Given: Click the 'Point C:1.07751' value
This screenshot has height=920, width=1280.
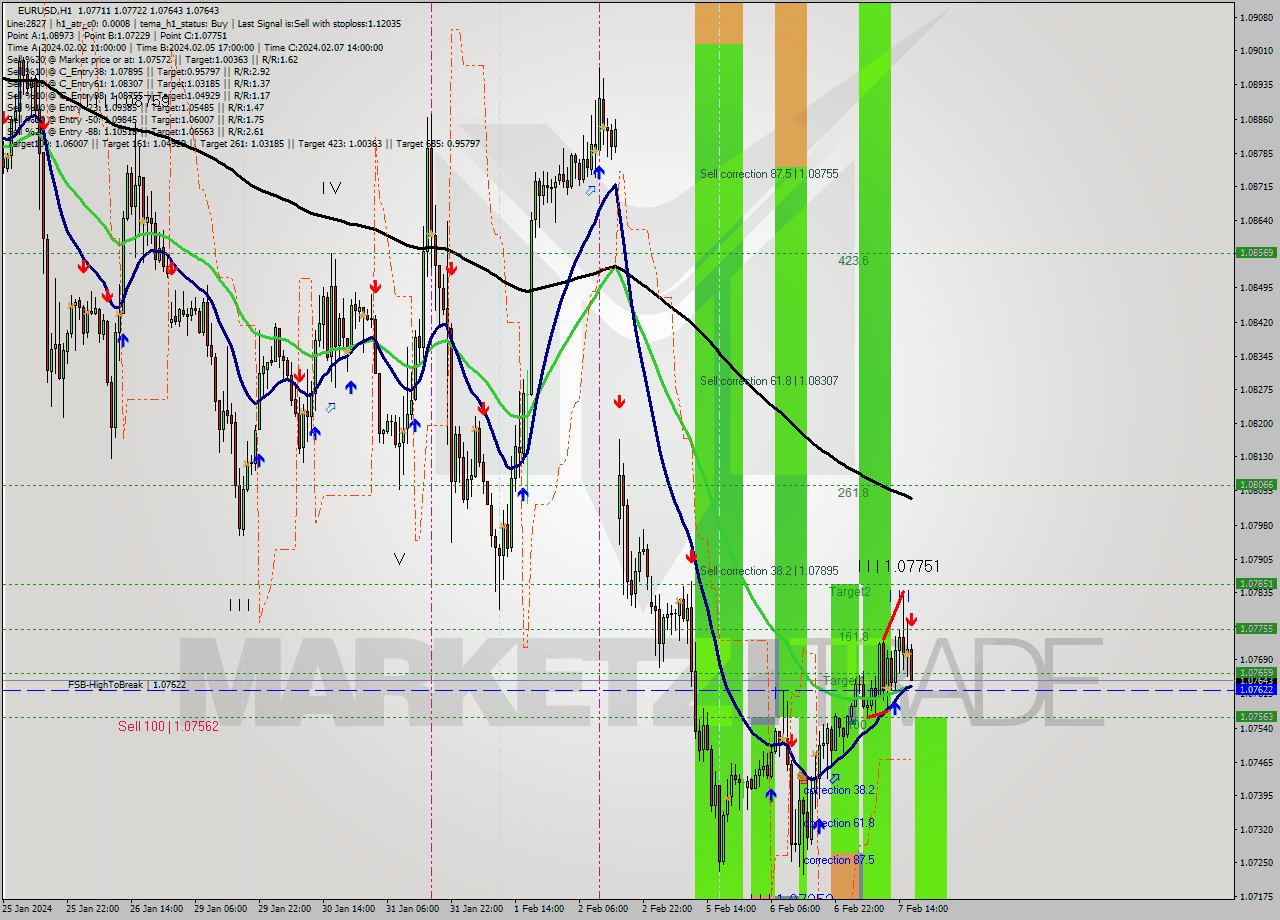Looking at the screenshot, I should 193,35.
